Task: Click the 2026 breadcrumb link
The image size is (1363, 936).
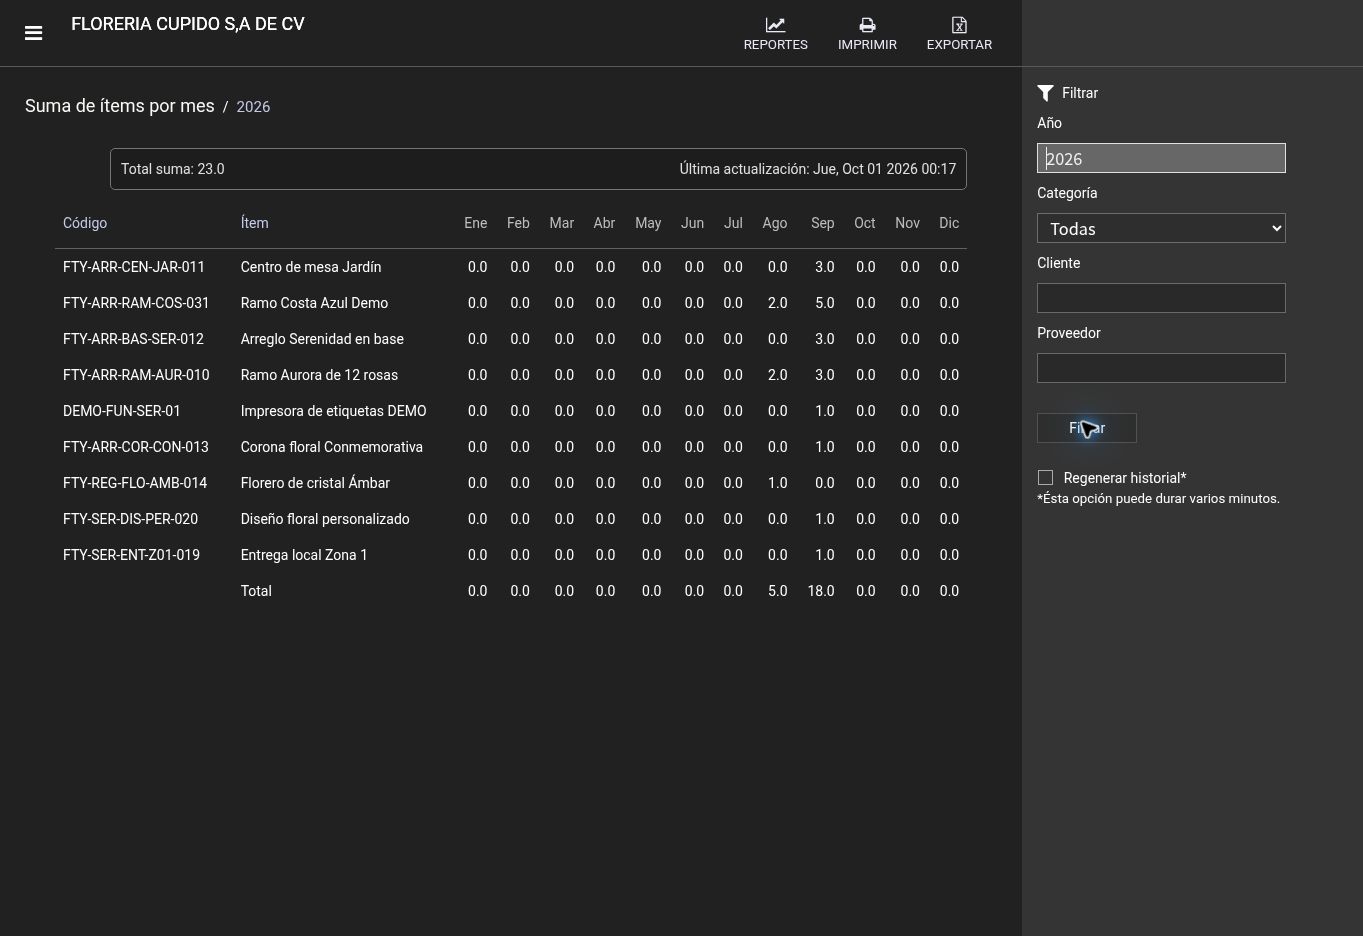Action: [253, 107]
